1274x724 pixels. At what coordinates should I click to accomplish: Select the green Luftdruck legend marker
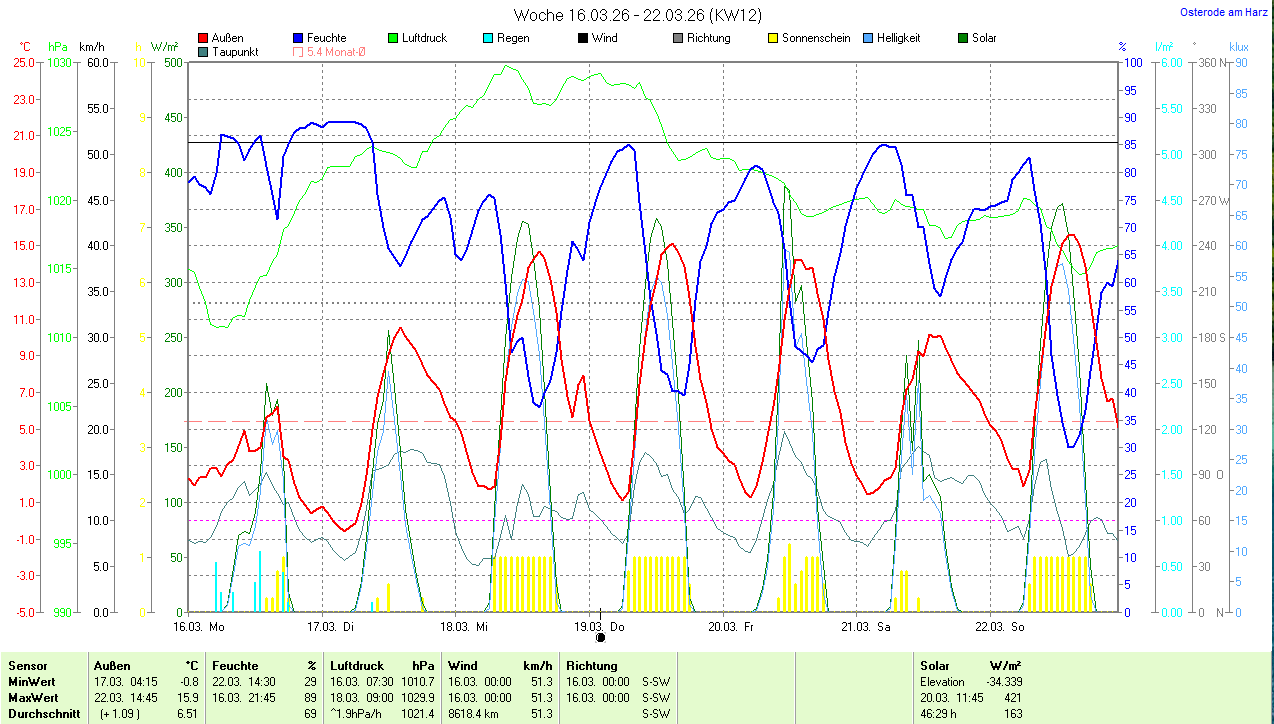click(393, 38)
